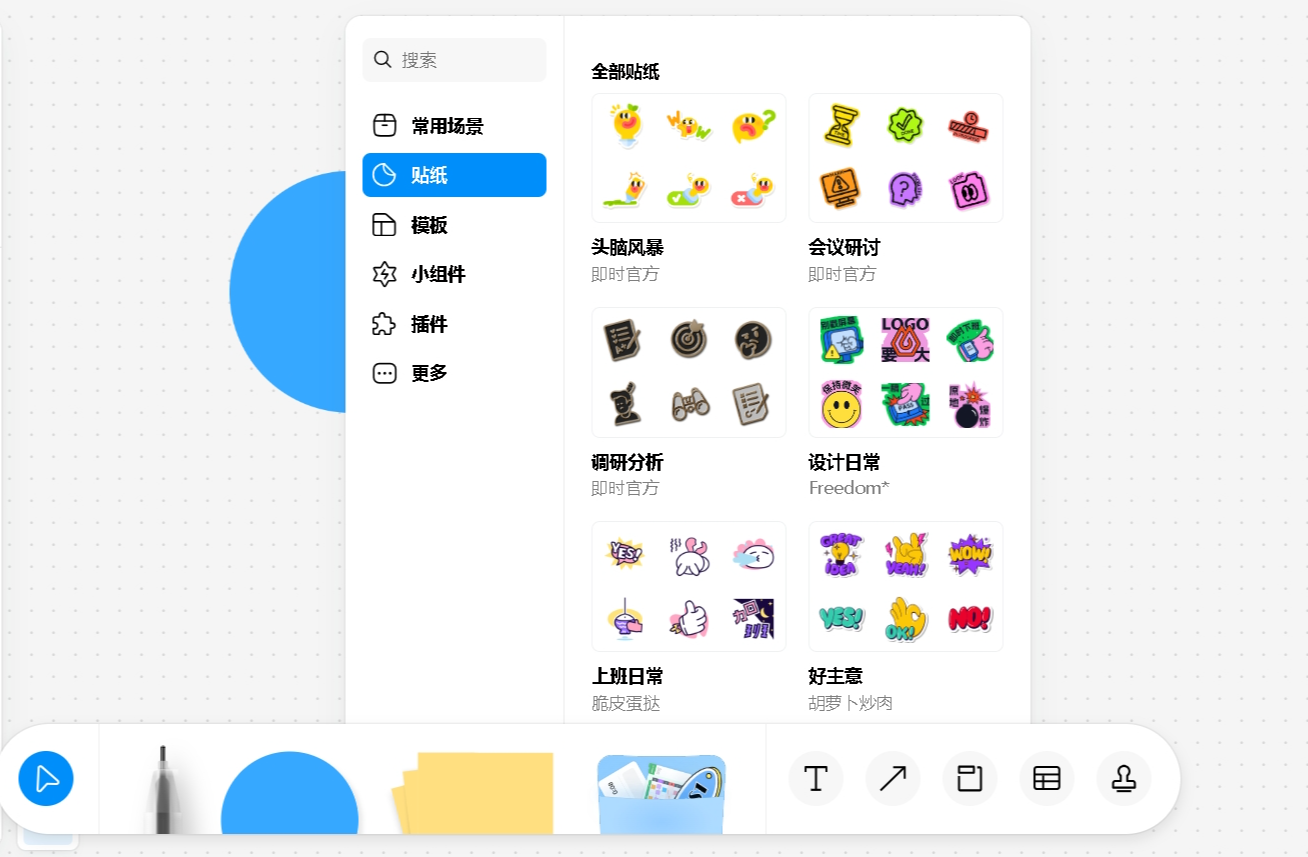Click the 全部贴纸 heading
1308x857 pixels.
tap(625, 72)
